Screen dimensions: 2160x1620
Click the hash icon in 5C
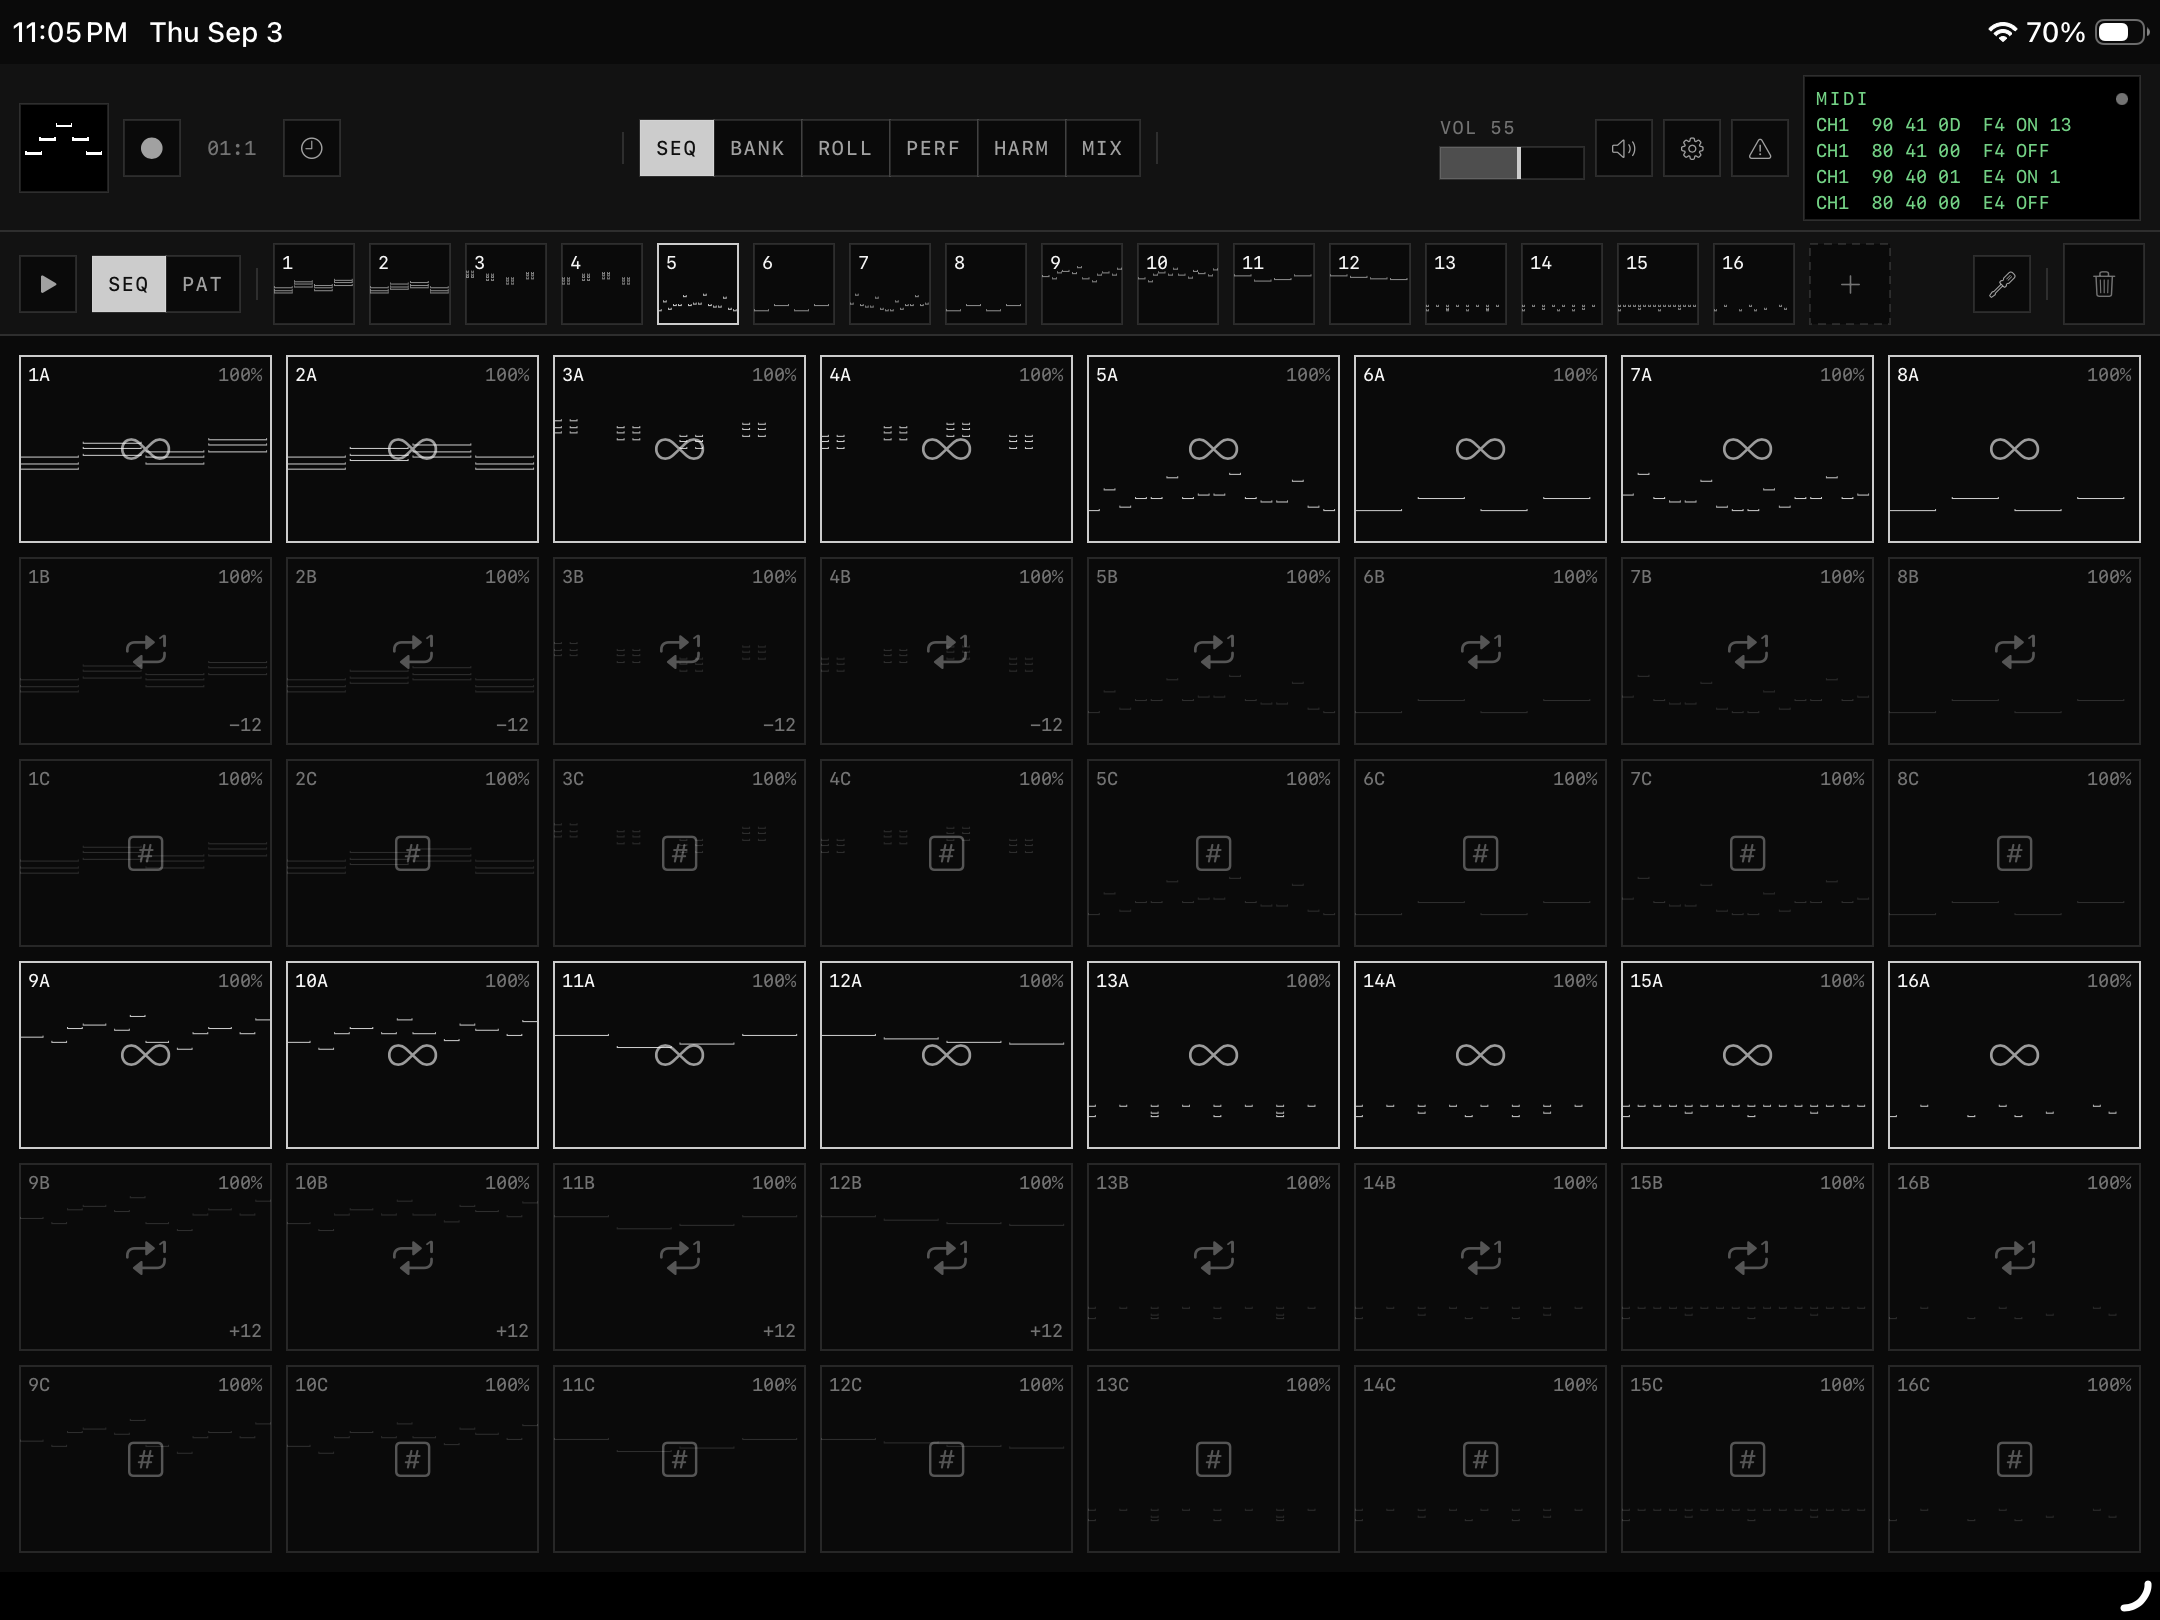pos(1213,853)
